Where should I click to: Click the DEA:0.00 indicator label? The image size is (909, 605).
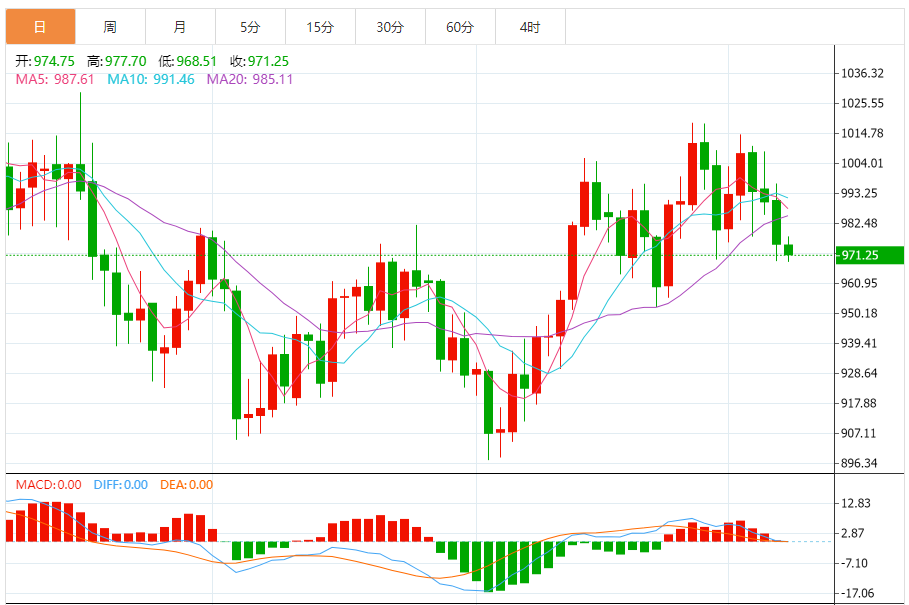(x=187, y=484)
